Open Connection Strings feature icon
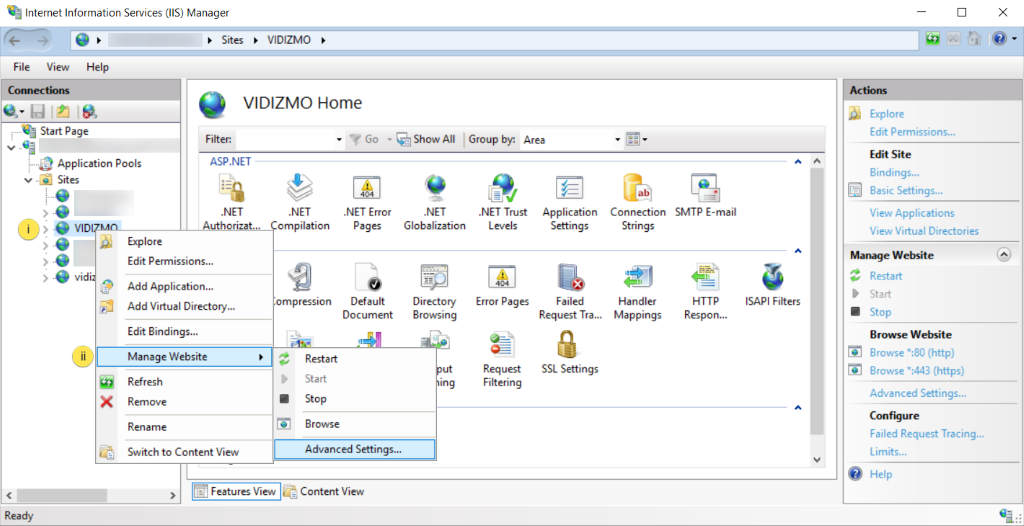 click(x=637, y=194)
